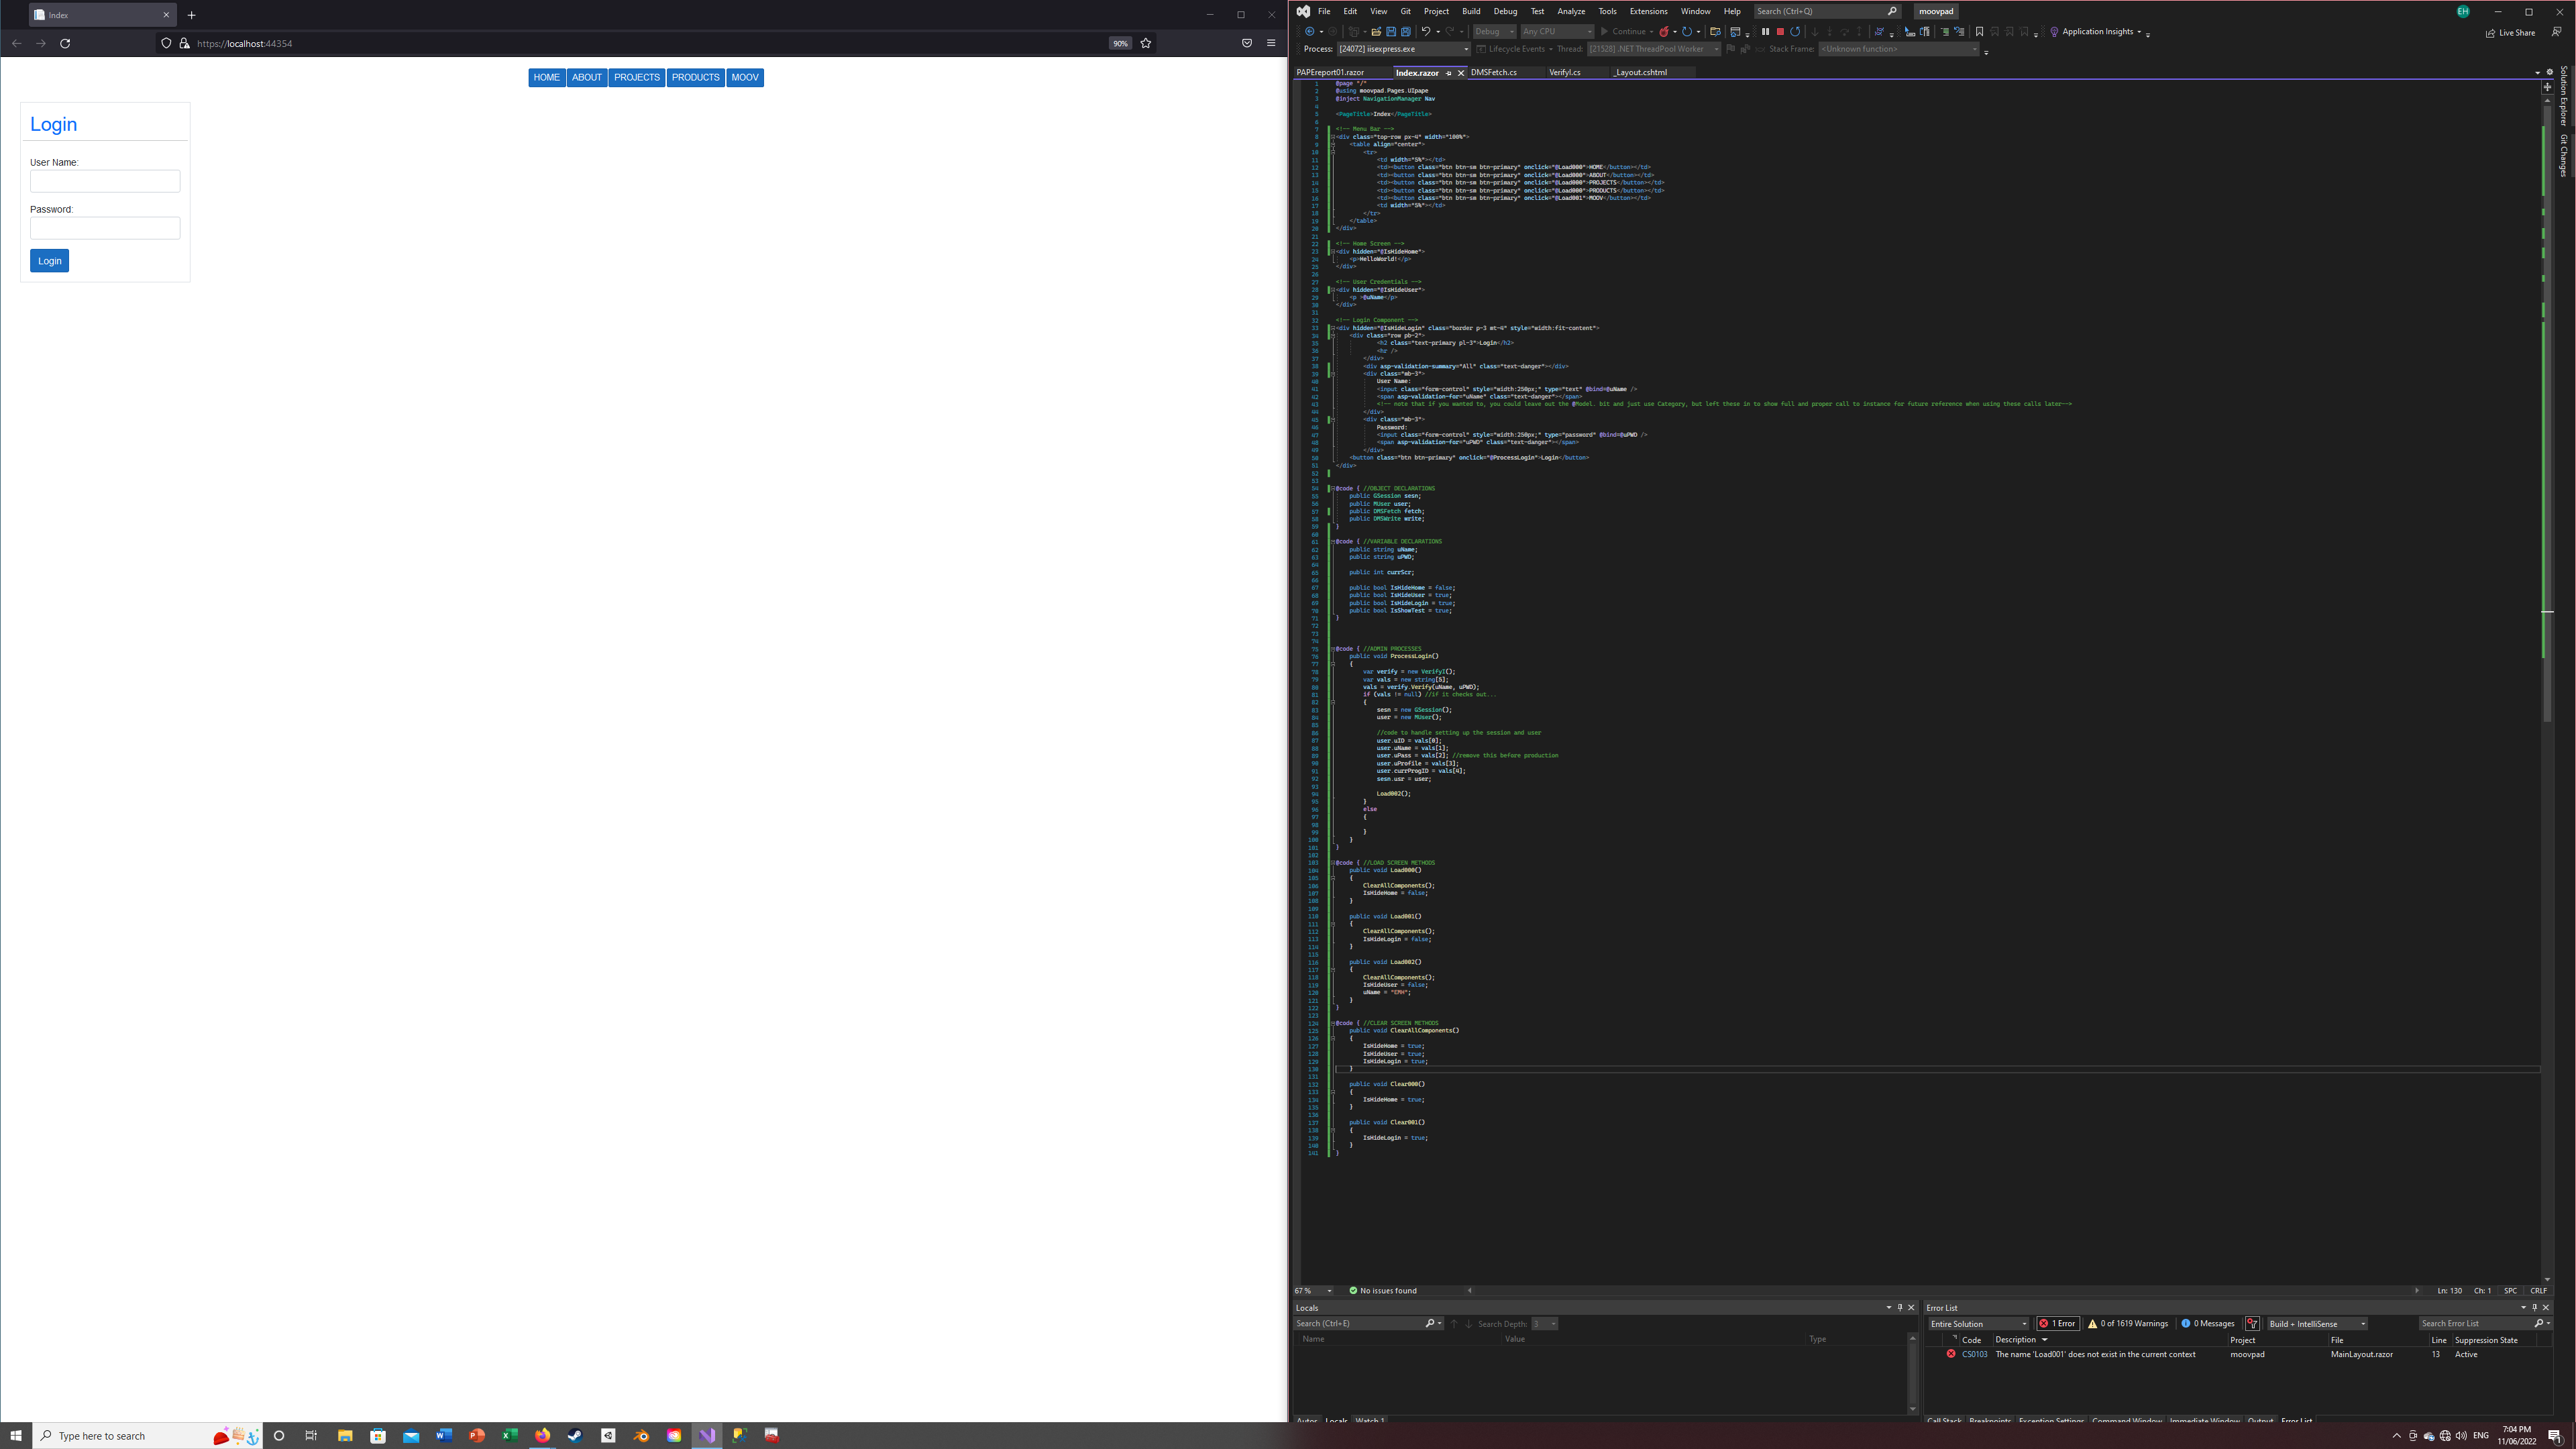This screenshot has height=1449, width=2576.
Task: Open file icon in Visual Studio toolbar
Action: click(x=1376, y=32)
